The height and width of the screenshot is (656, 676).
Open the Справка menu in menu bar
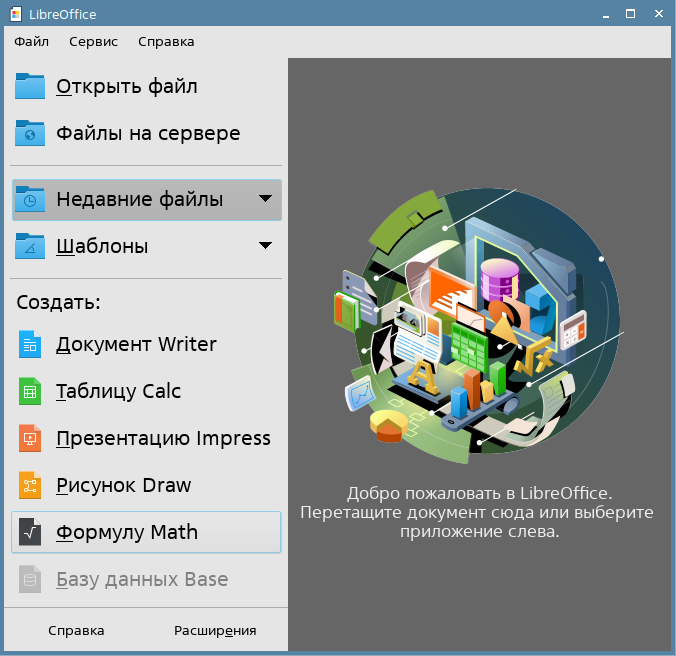[166, 42]
